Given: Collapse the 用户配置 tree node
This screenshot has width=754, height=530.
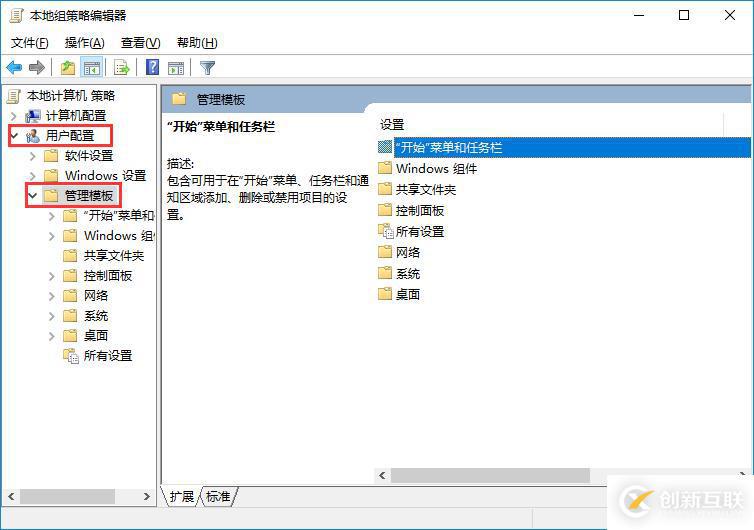Looking at the screenshot, I should coord(14,136).
